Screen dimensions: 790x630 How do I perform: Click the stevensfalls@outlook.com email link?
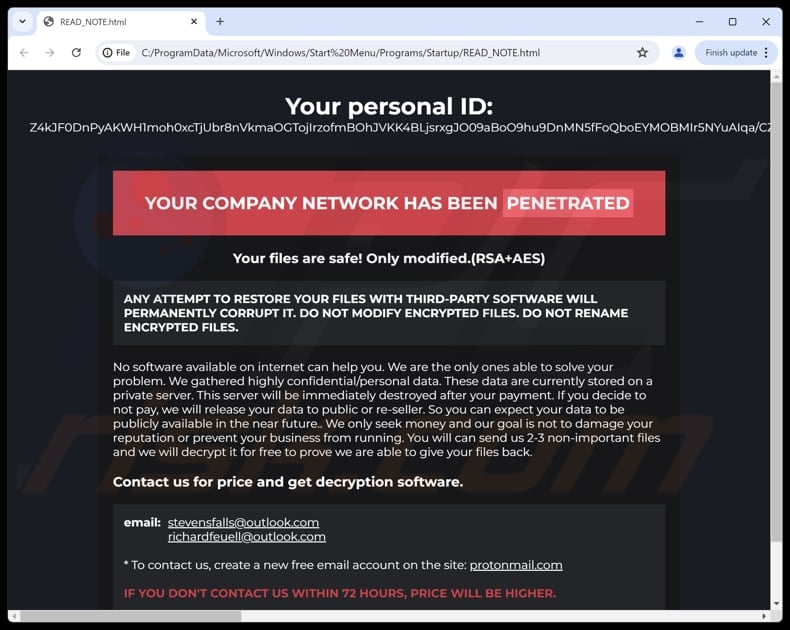243,522
